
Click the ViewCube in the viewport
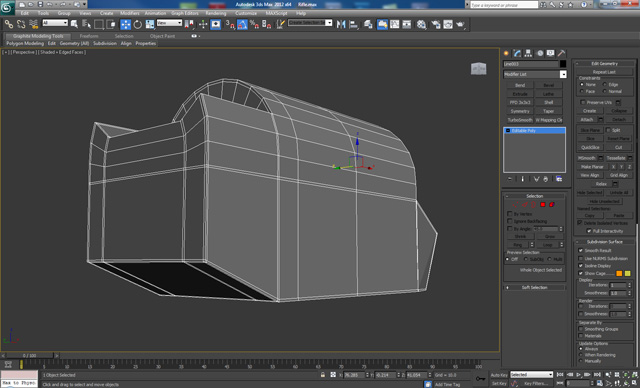(x=478, y=69)
